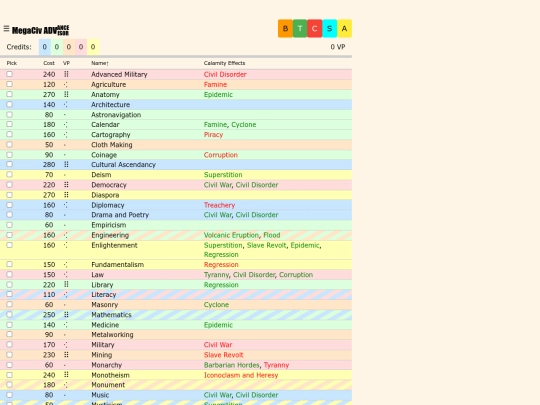This screenshot has height=405, width=540.
Task: Click the MegaCiv Advisor logo
Action: pos(40,30)
